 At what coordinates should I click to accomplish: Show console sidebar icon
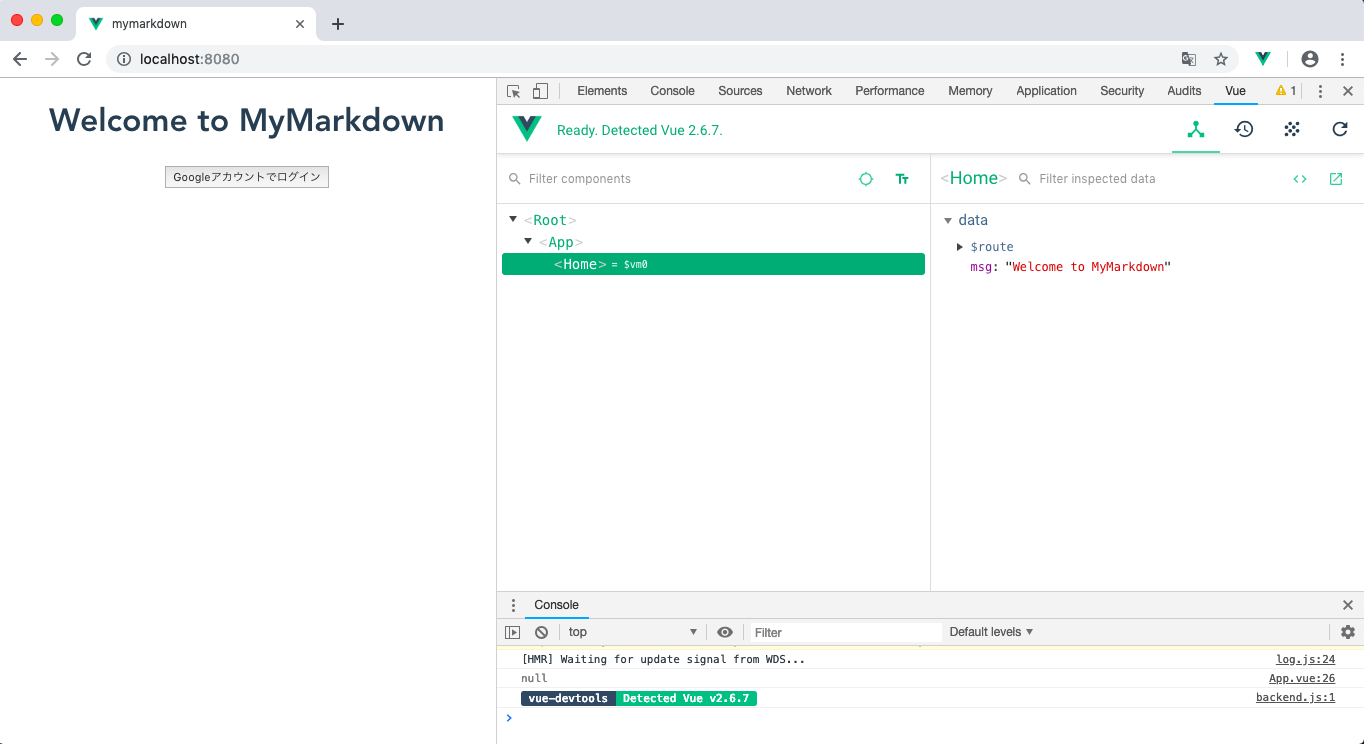pyautogui.click(x=513, y=632)
